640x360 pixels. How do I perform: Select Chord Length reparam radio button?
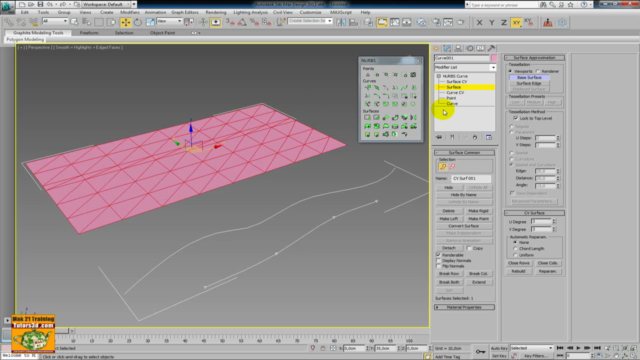515,249
